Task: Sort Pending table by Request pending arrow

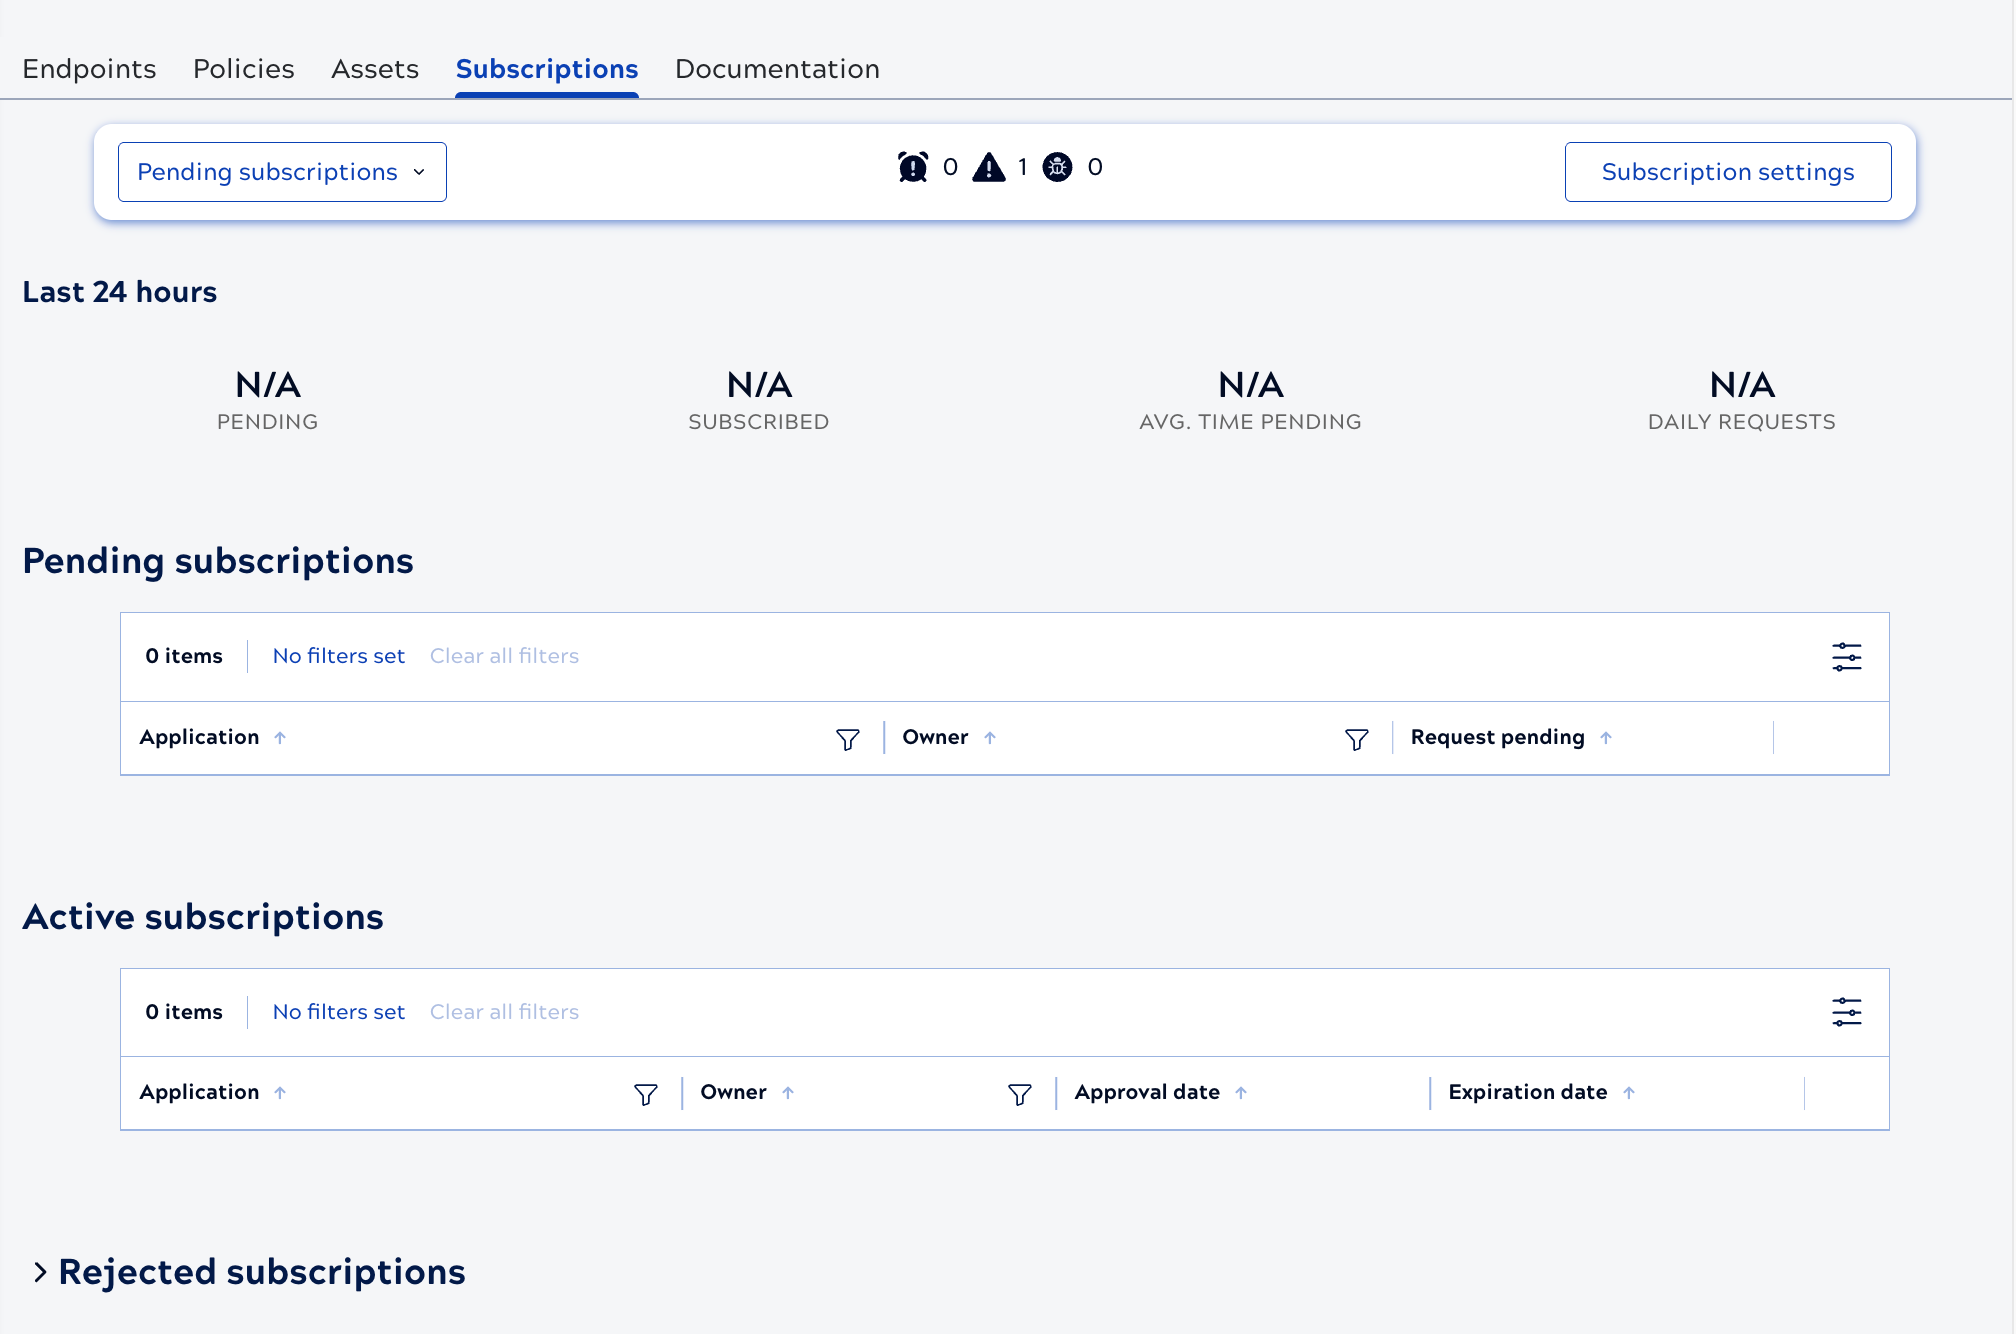Action: [x=1606, y=738]
